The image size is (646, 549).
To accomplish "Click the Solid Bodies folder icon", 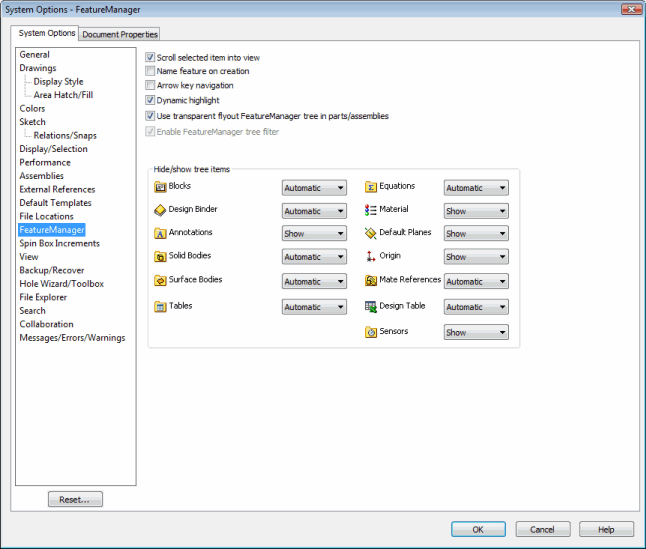I will 160,257.
